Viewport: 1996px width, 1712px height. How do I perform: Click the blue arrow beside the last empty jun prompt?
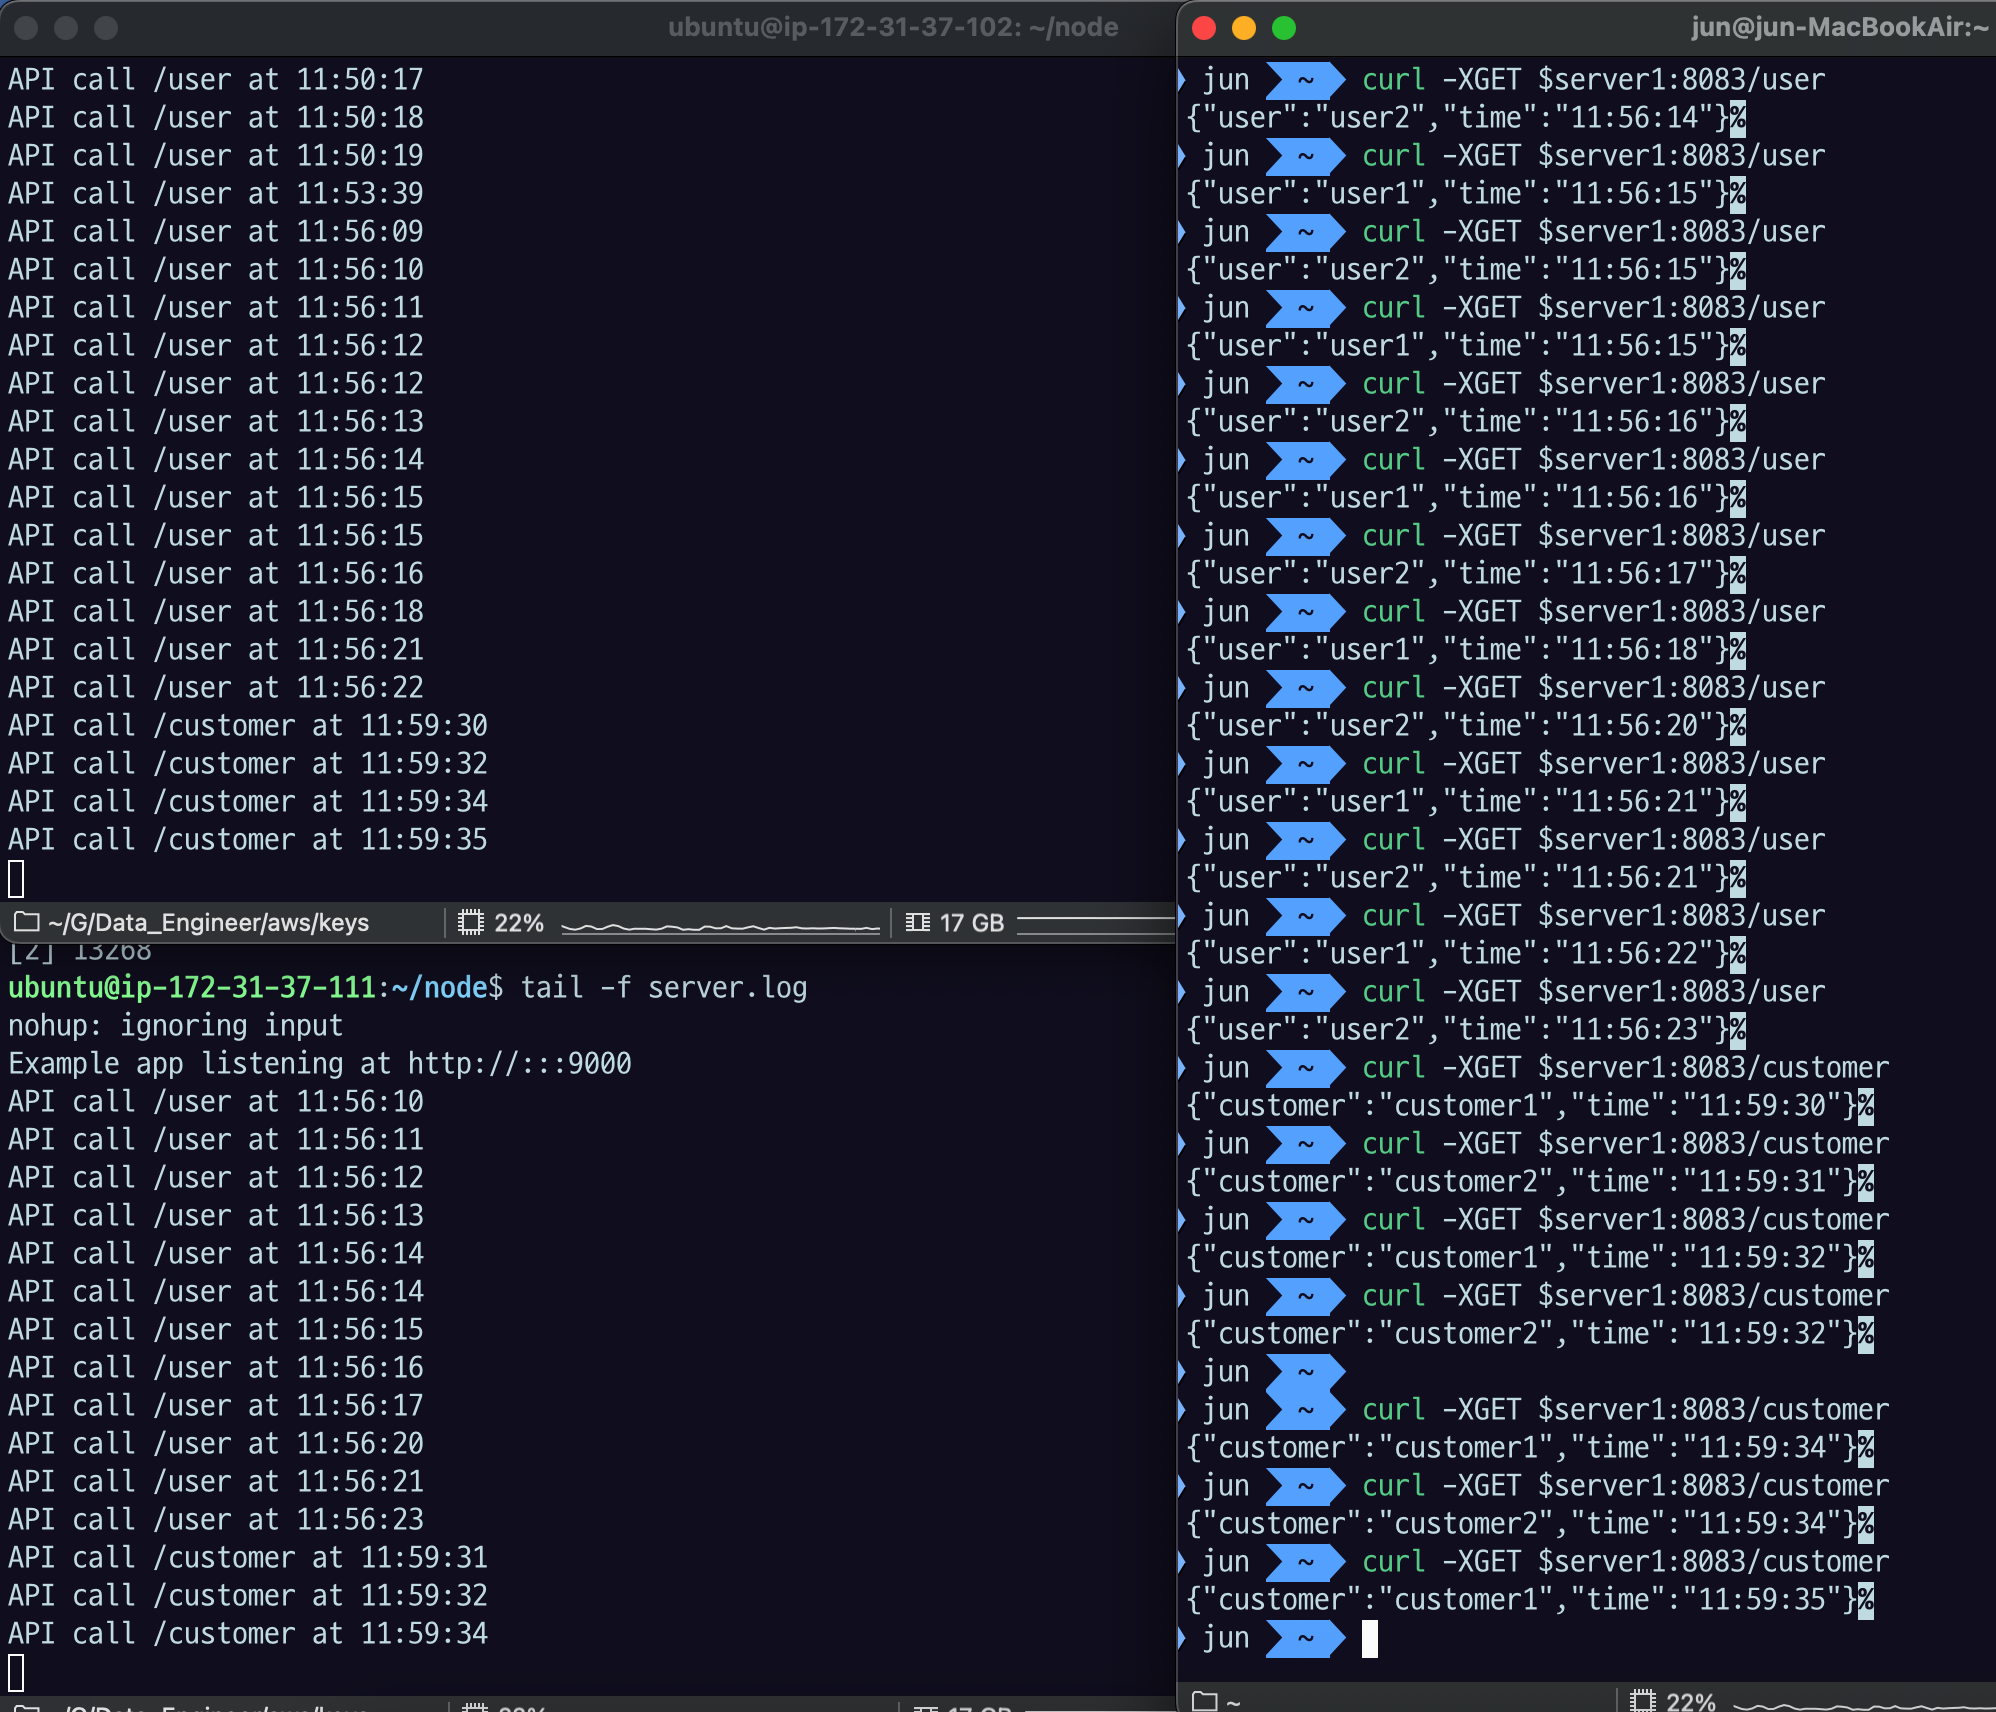click(x=1304, y=1637)
